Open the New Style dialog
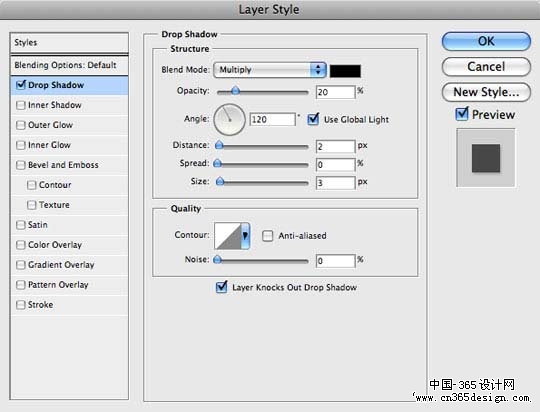 (486, 92)
